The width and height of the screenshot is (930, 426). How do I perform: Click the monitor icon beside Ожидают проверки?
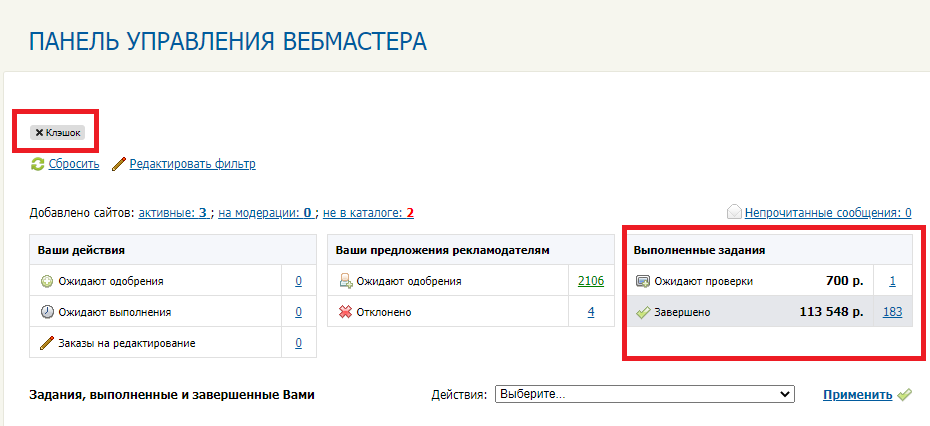coord(643,281)
